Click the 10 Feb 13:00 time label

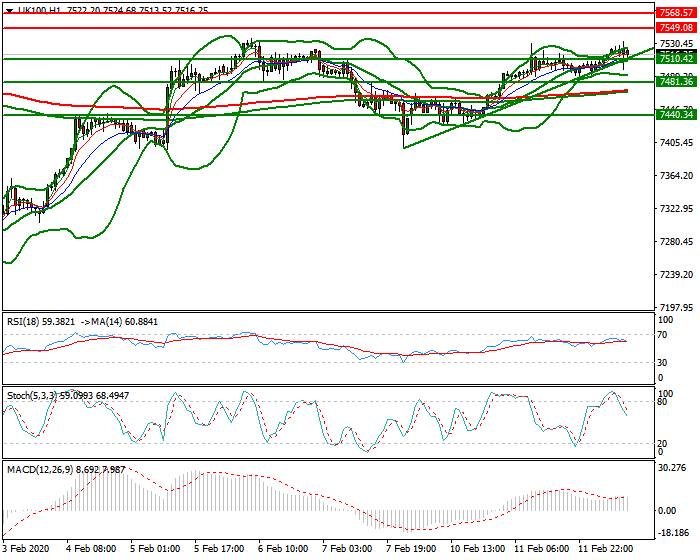click(477, 548)
